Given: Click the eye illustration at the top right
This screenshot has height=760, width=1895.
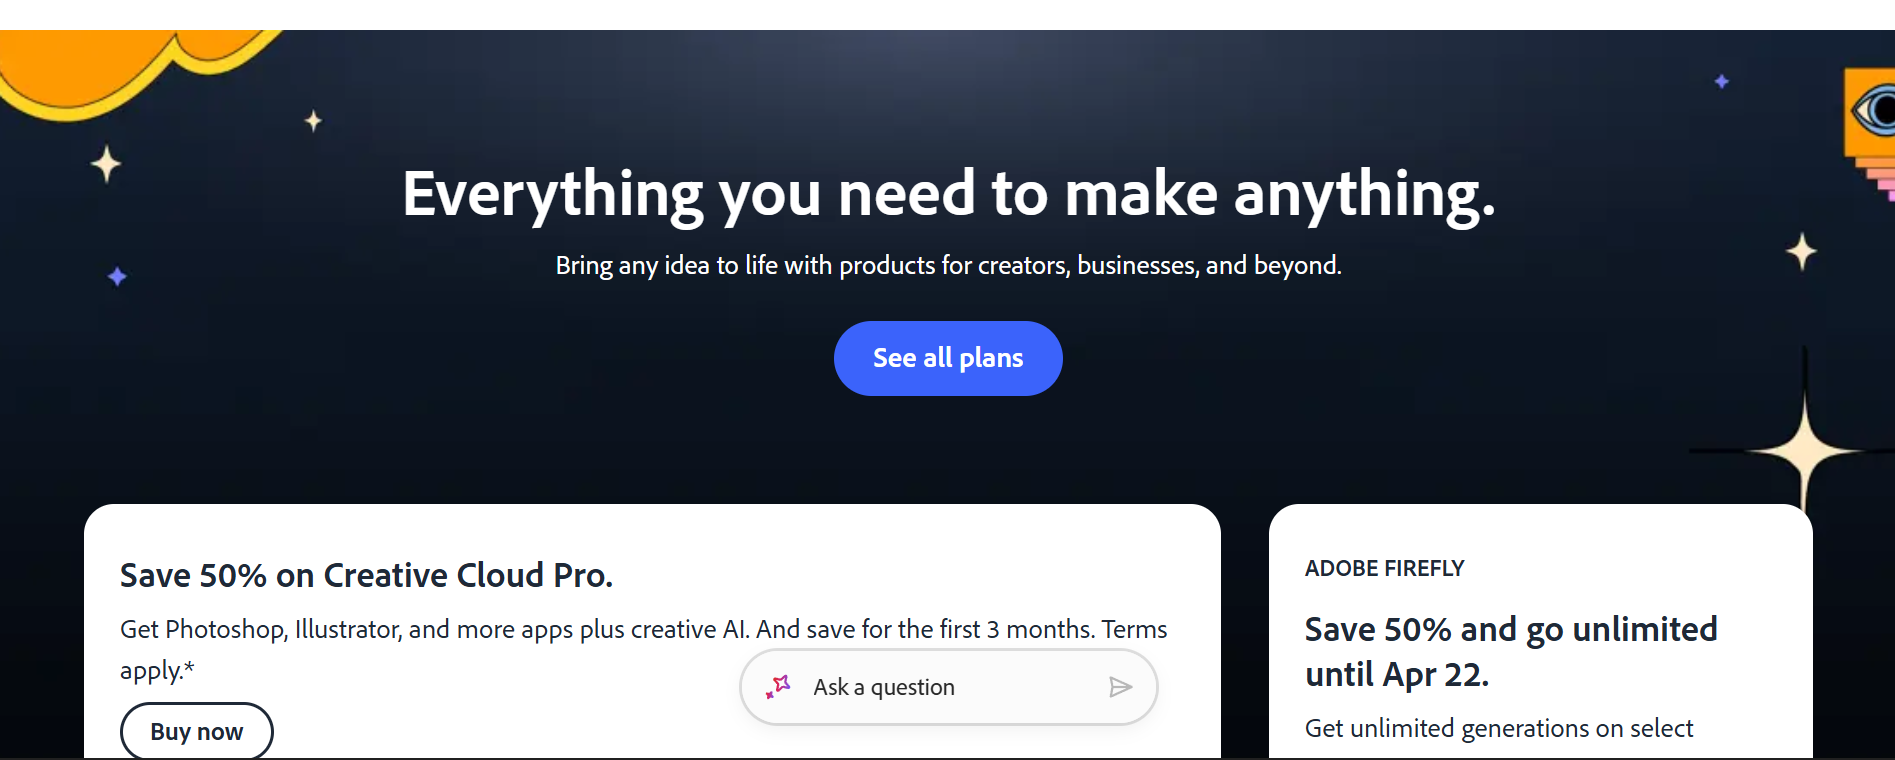Looking at the screenshot, I should tap(1873, 110).
